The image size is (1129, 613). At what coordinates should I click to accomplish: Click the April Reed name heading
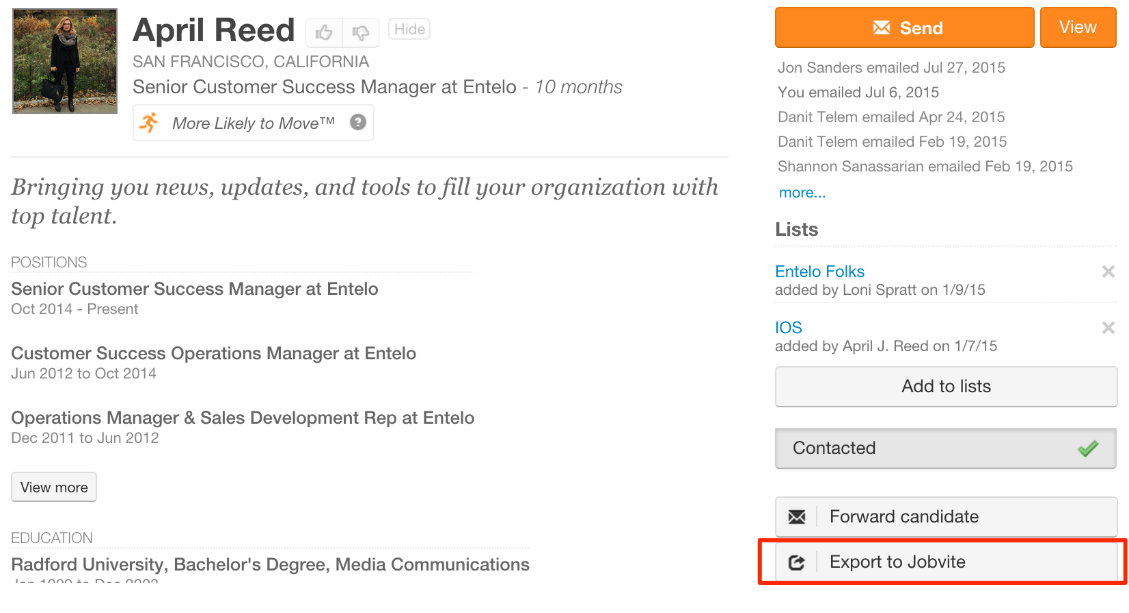pos(214,30)
